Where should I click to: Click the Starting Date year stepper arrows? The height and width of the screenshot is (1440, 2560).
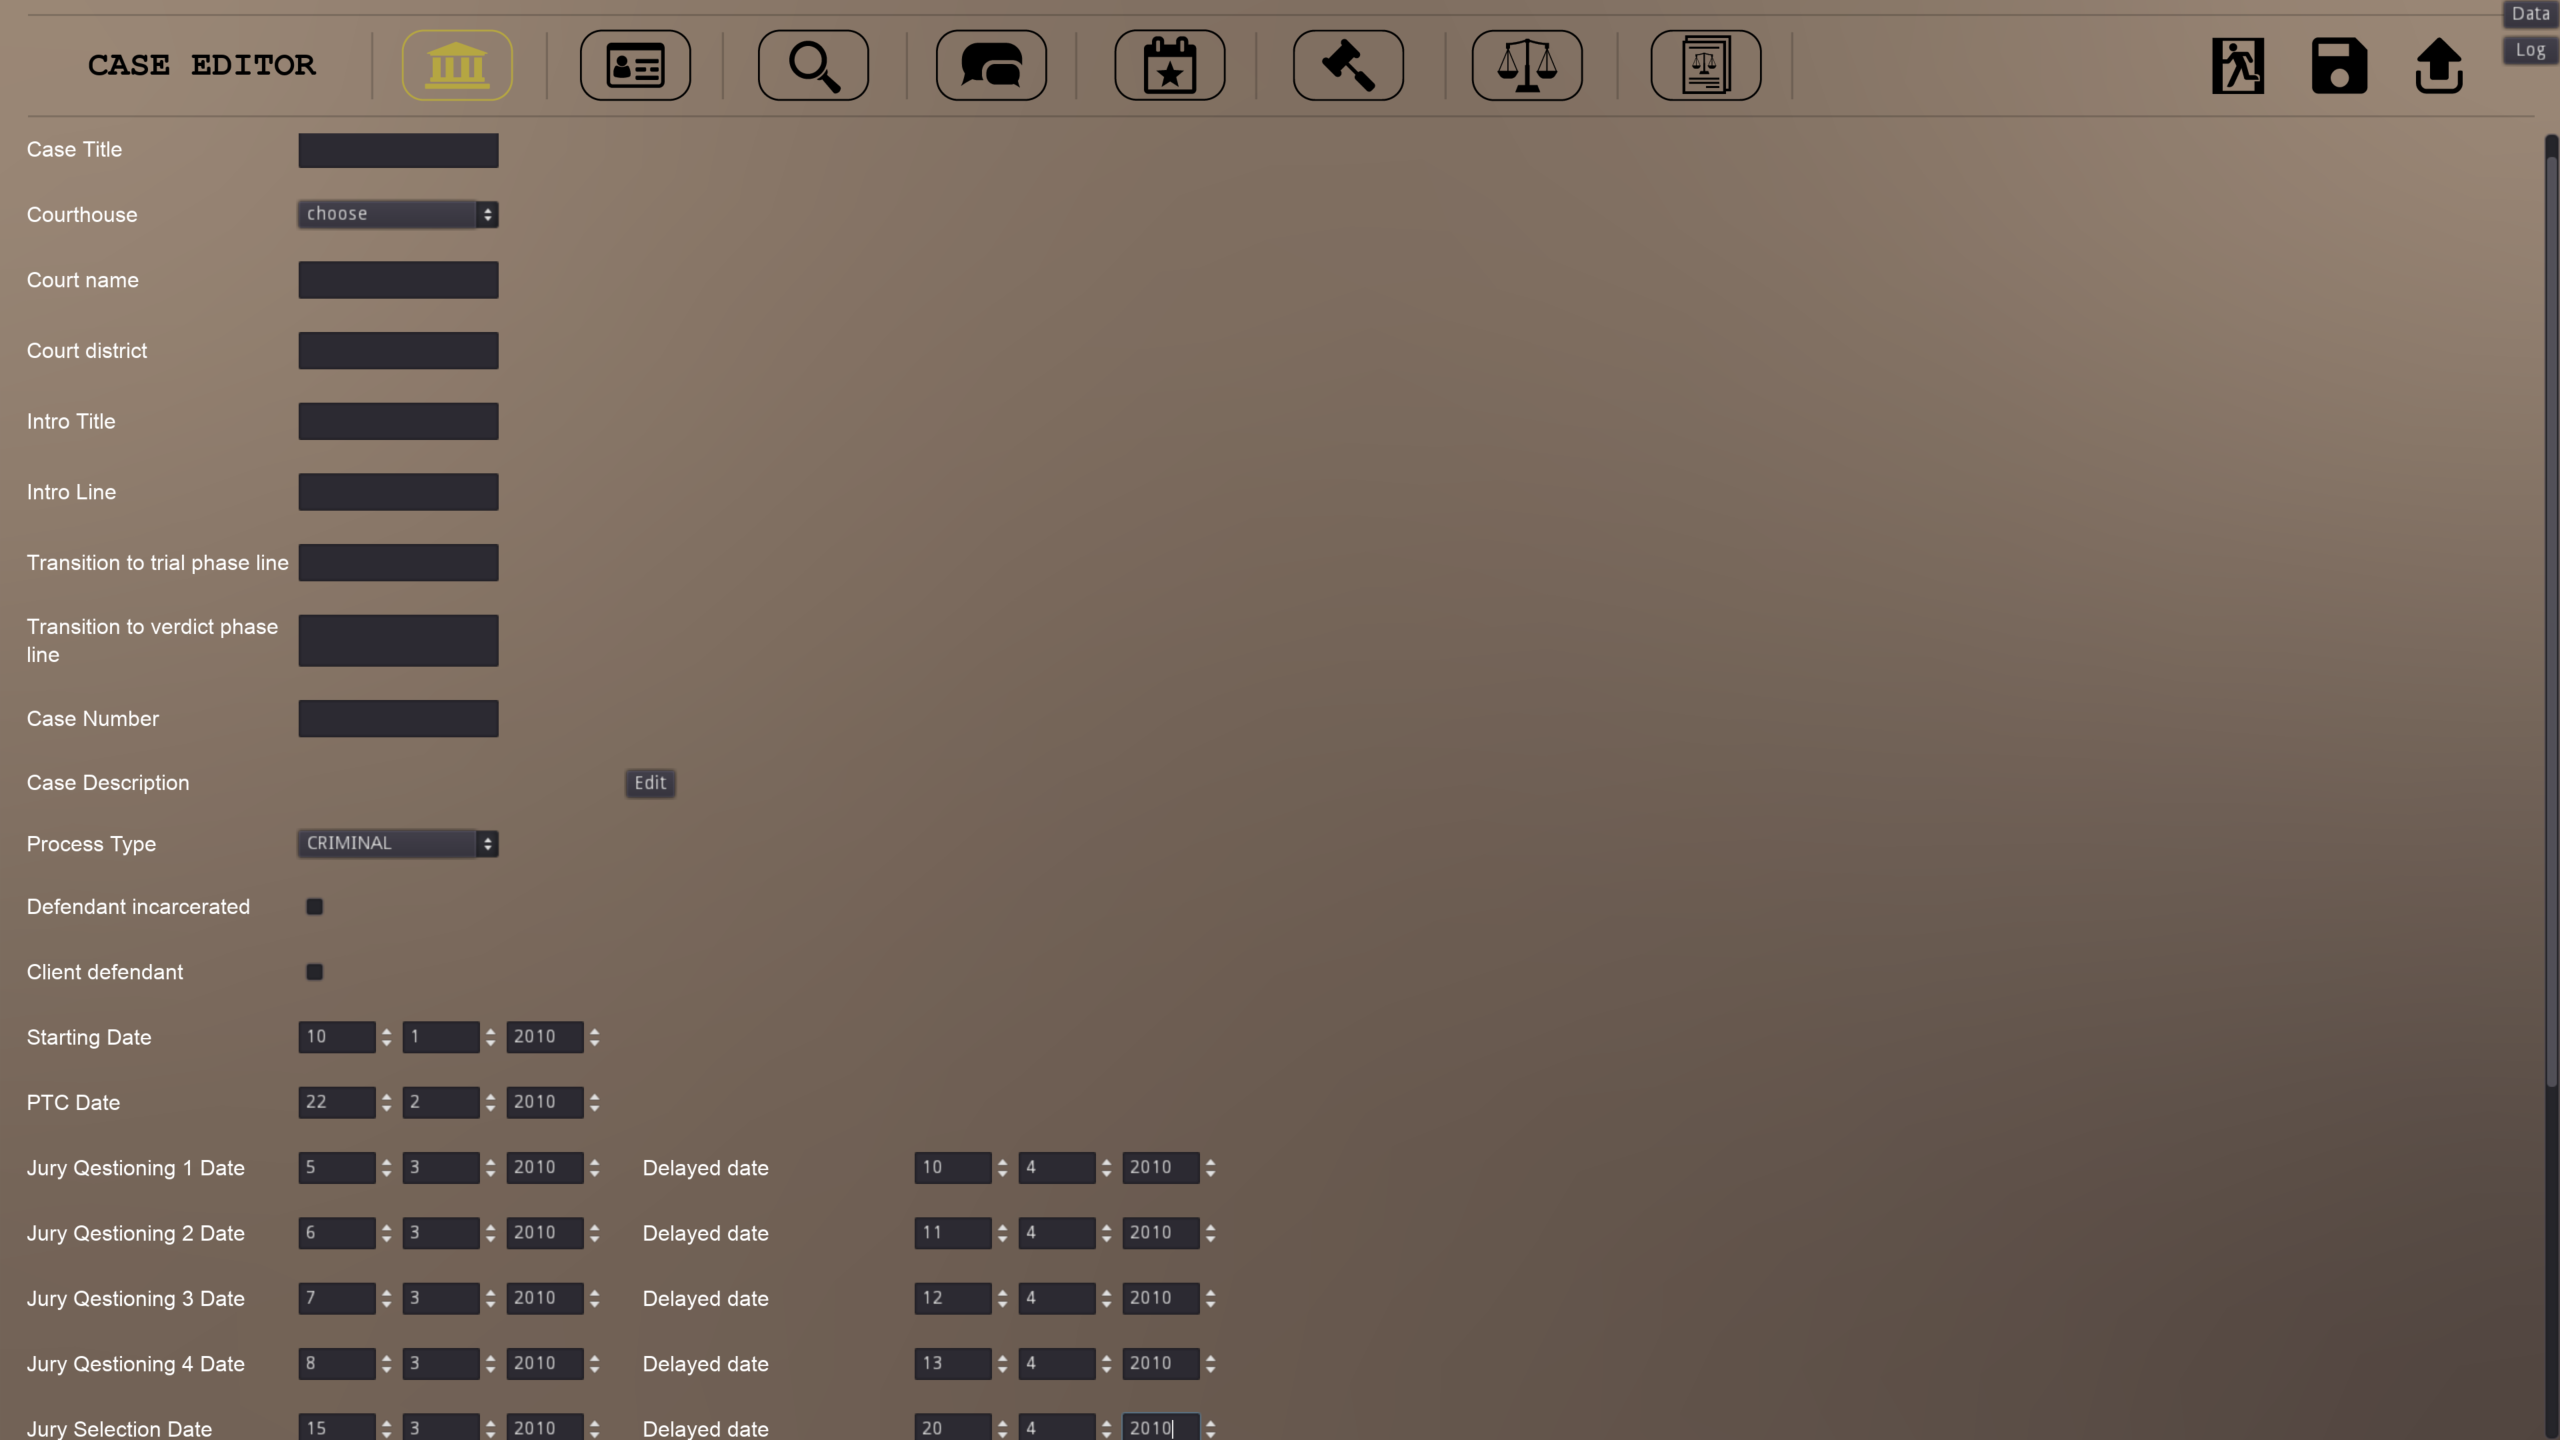click(x=595, y=1037)
